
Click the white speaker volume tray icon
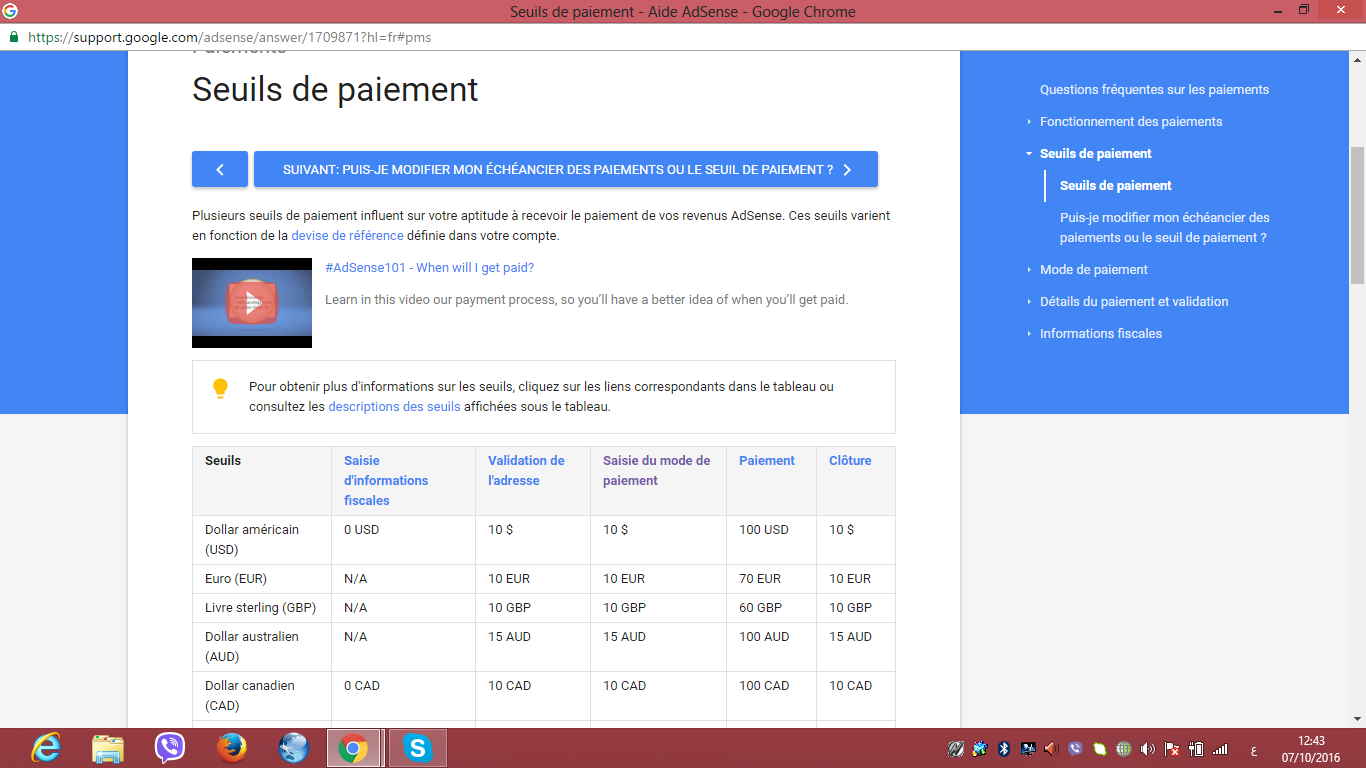(x=1147, y=749)
